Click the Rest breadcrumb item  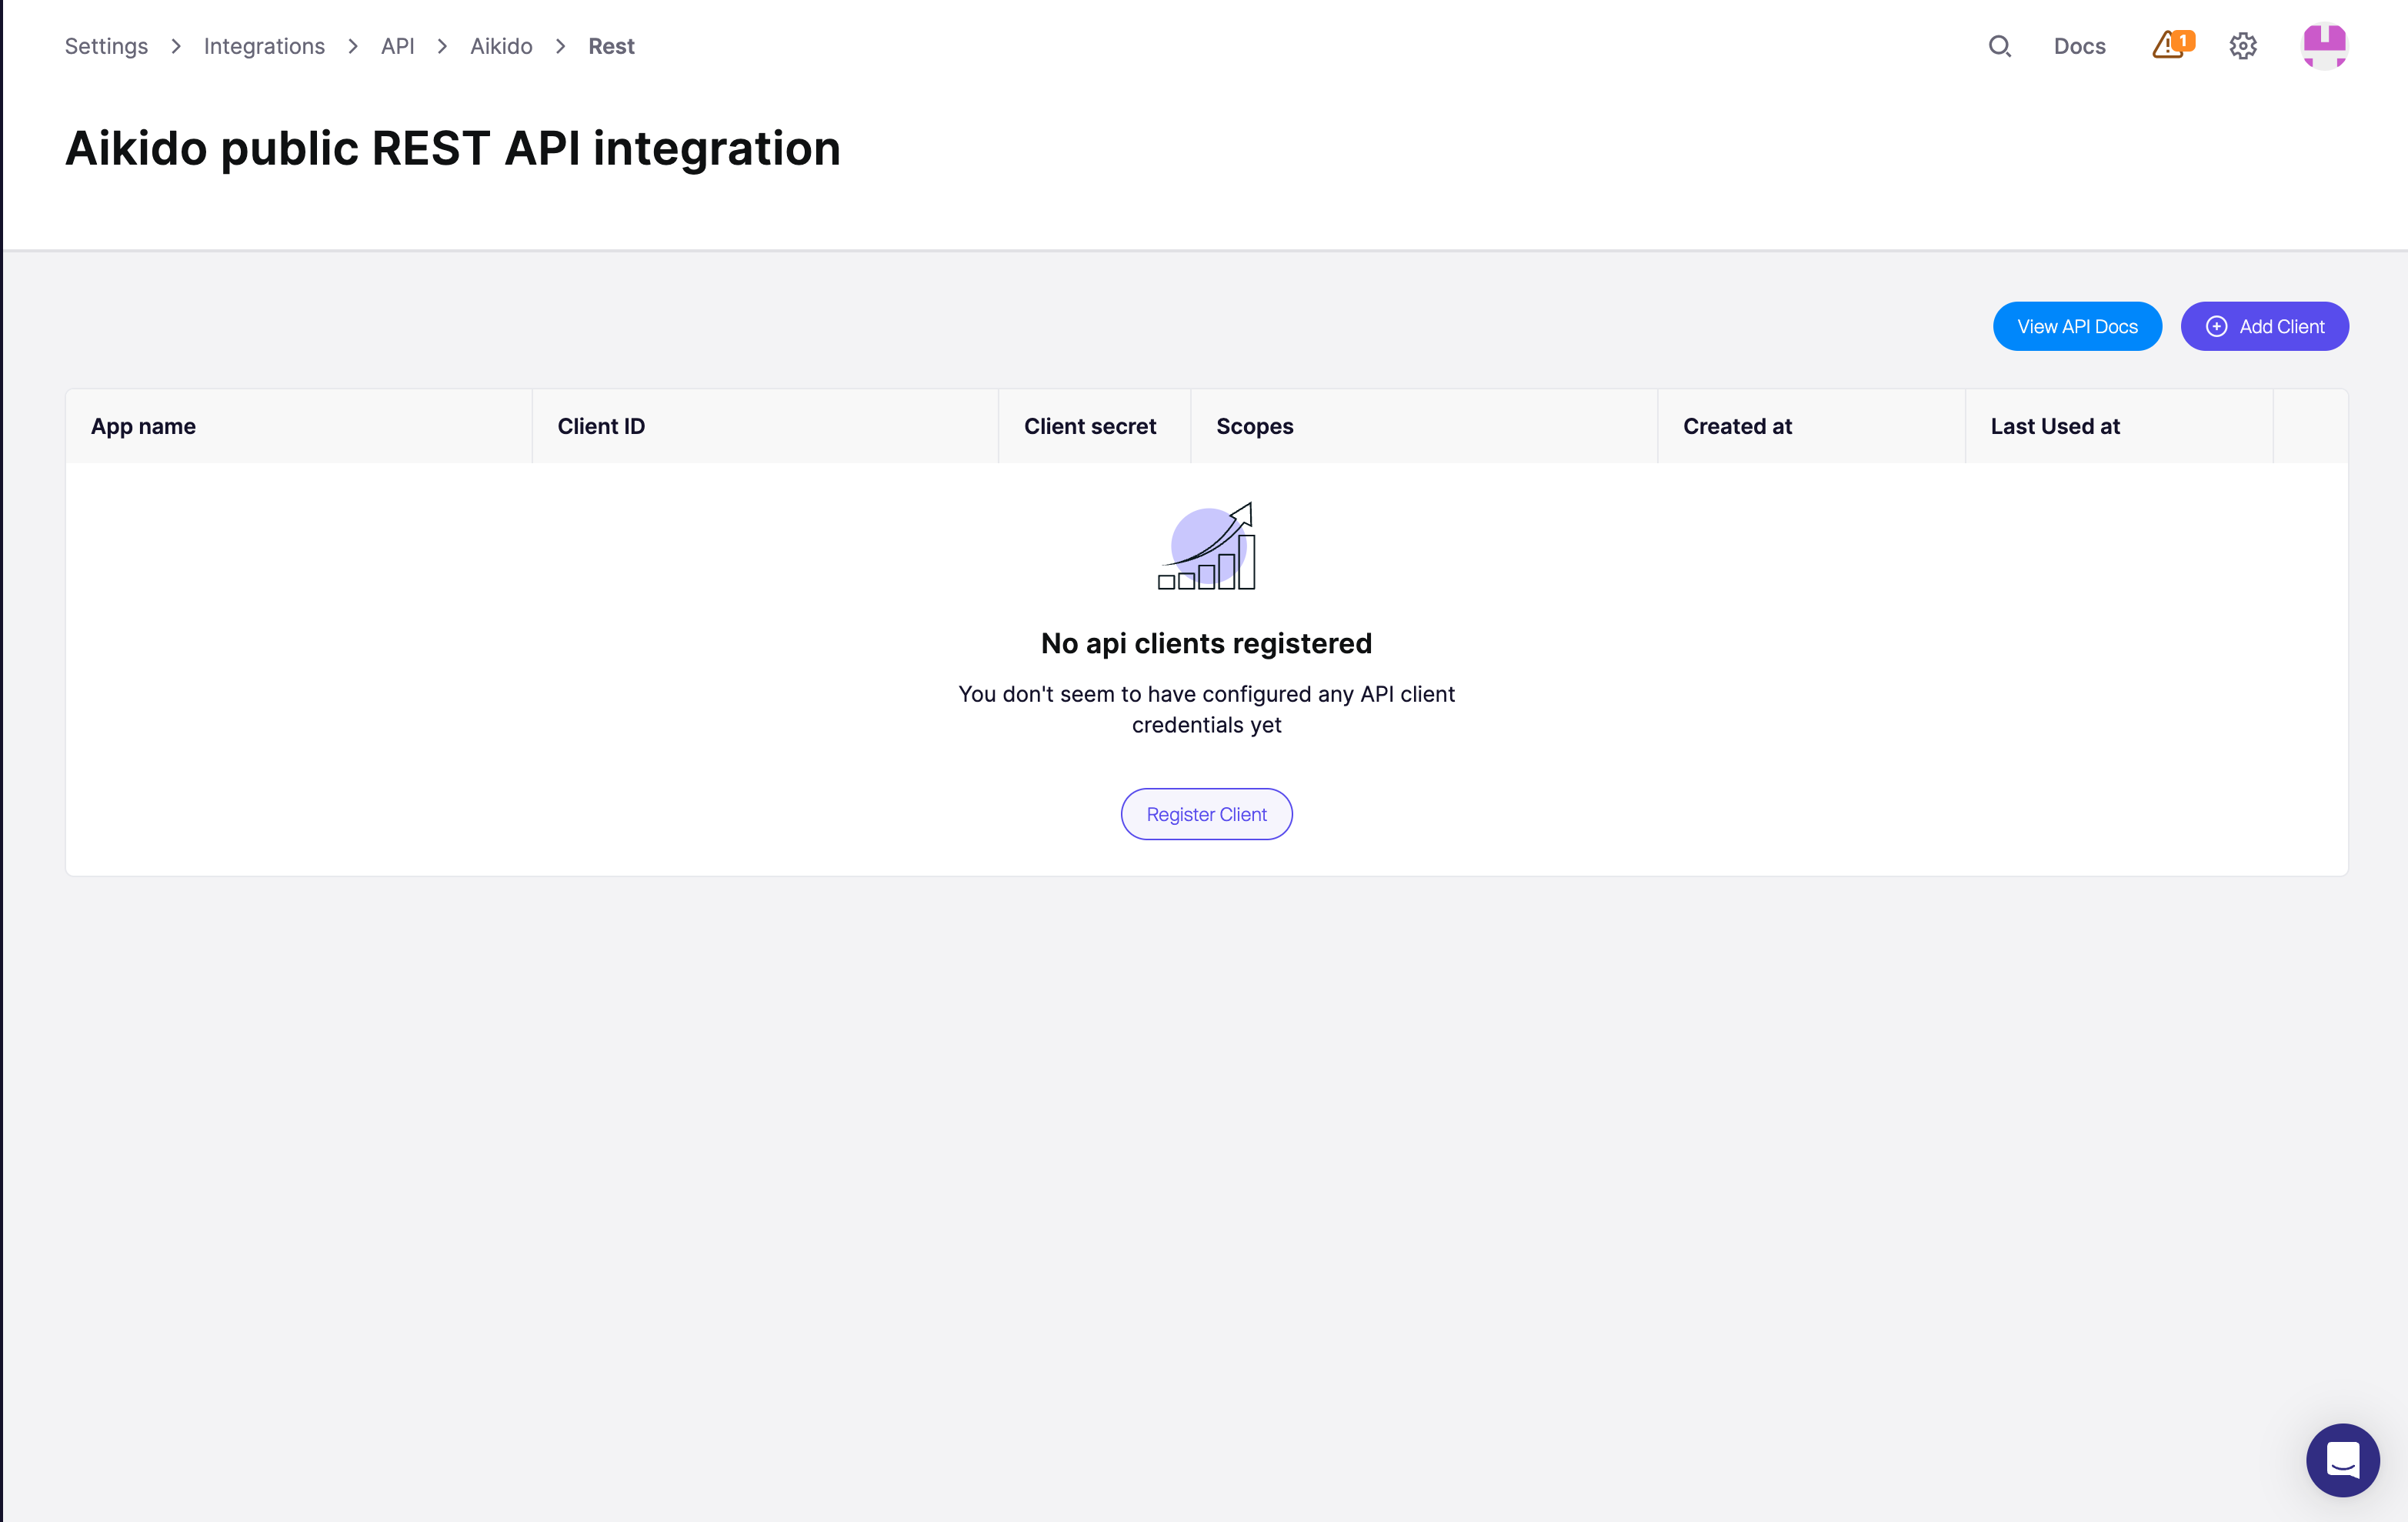pos(611,46)
